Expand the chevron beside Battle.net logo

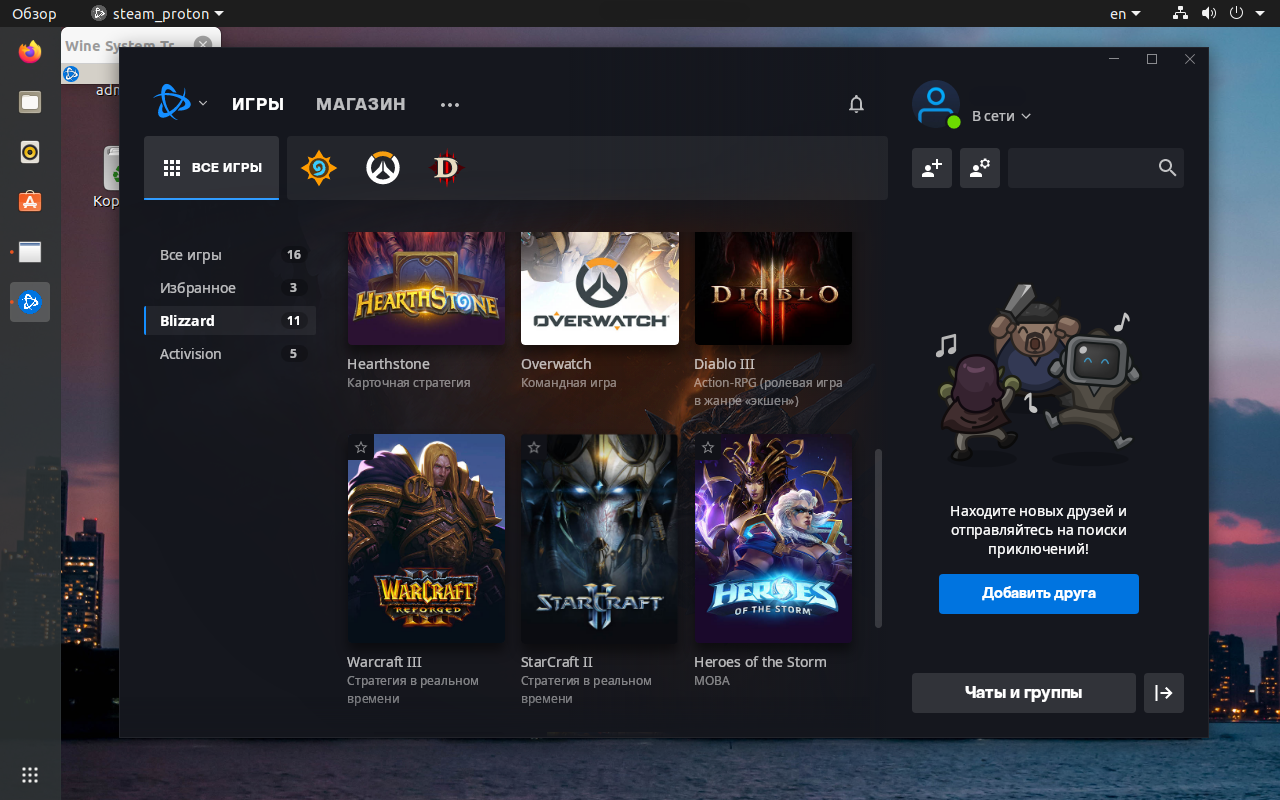click(203, 103)
